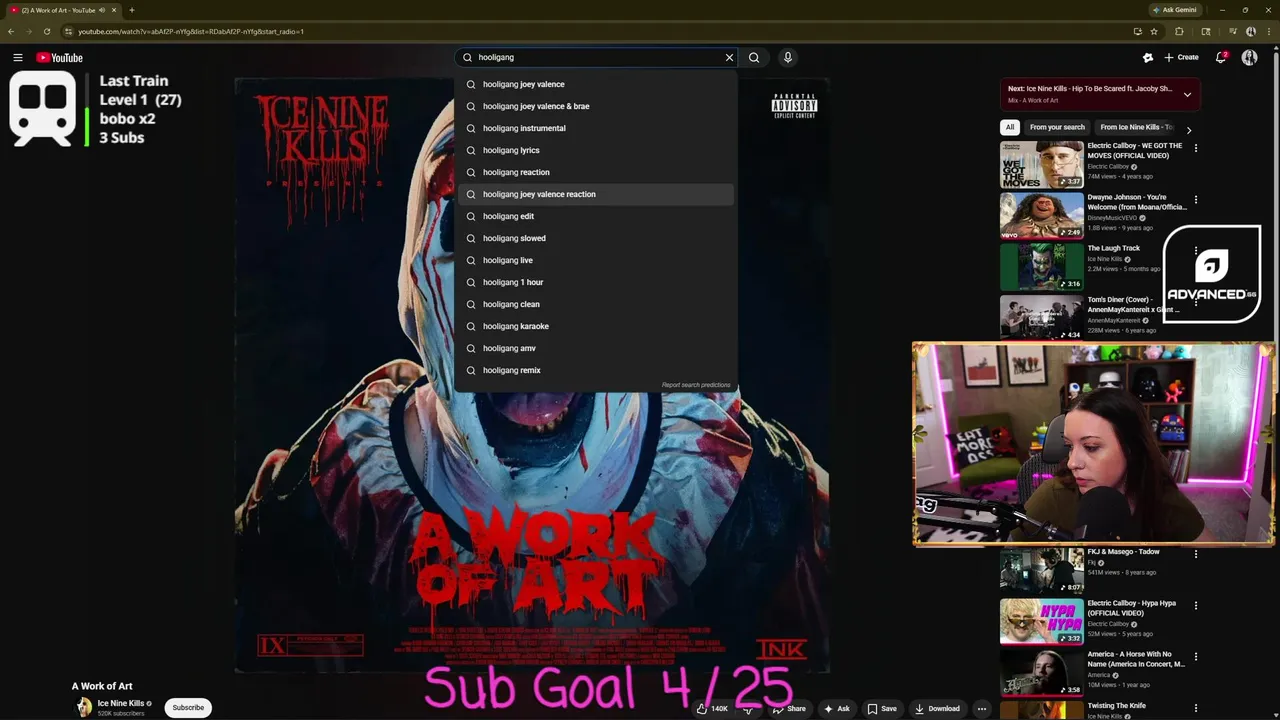The image size is (1280, 720).
Task: Like the video with thumbs-up 140K
Action: tap(713, 709)
